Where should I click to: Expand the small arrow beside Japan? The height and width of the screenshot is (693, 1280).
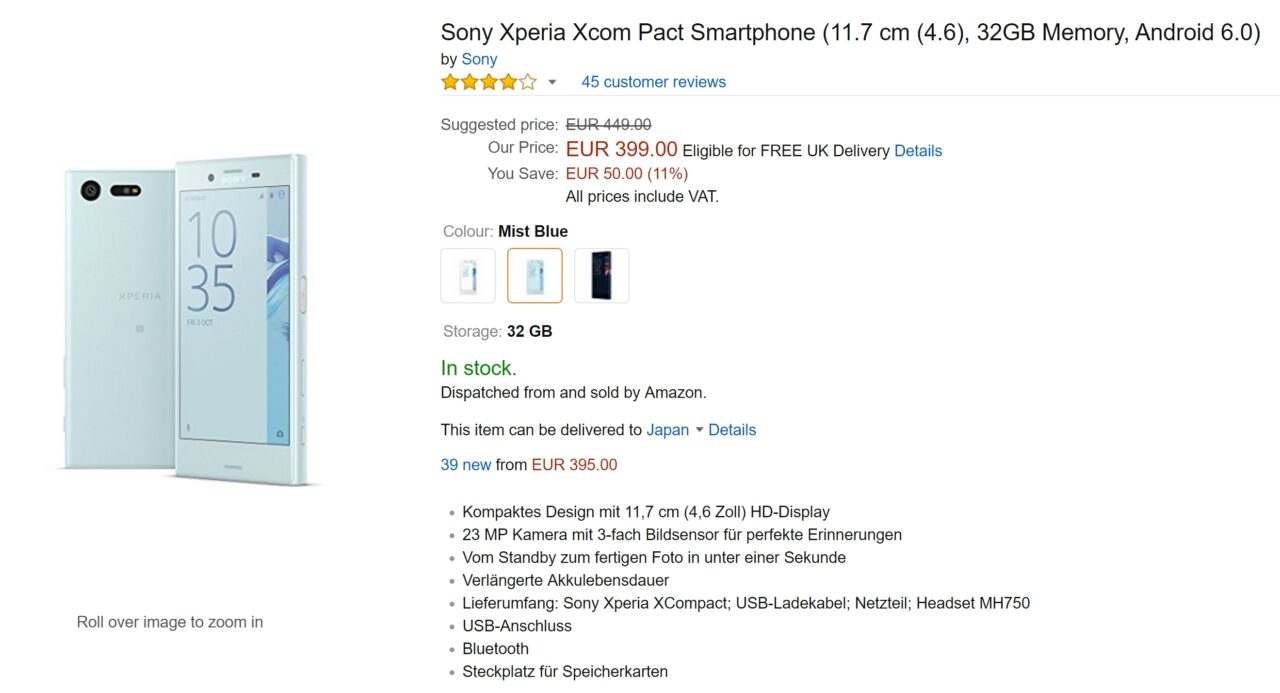tap(699, 430)
